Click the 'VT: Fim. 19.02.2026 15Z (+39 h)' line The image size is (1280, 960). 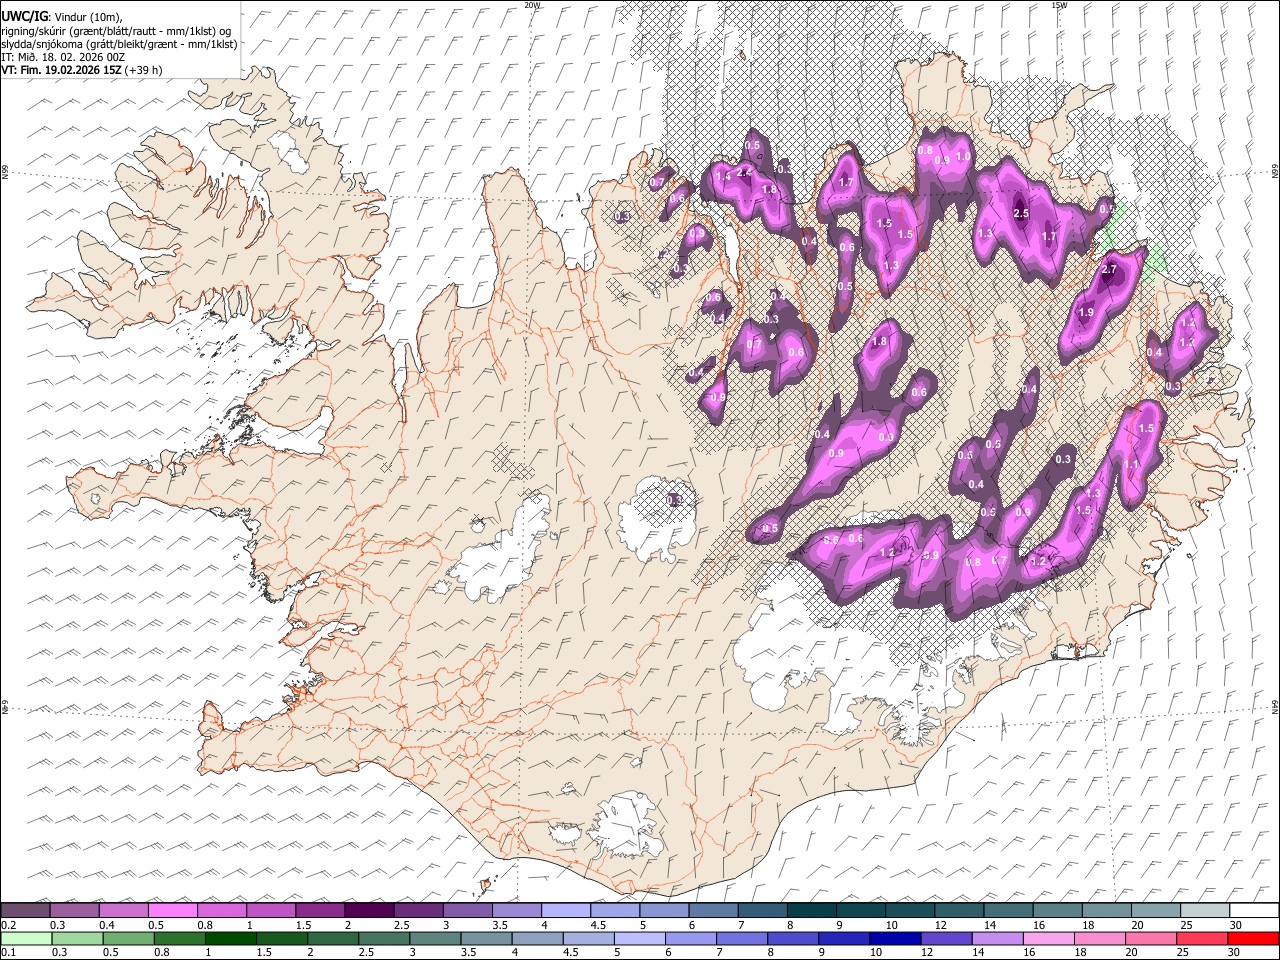(x=81, y=70)
